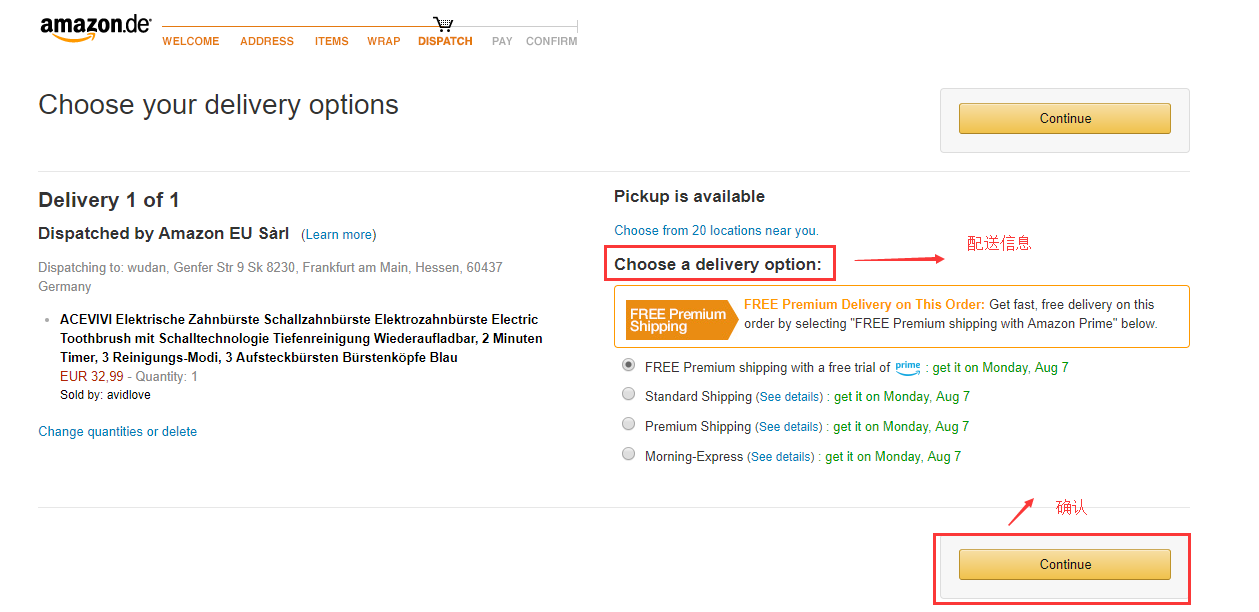1259x612 pixels.
Task: Go back to the ADDRESS step
Action: click(x=267, y=41)
